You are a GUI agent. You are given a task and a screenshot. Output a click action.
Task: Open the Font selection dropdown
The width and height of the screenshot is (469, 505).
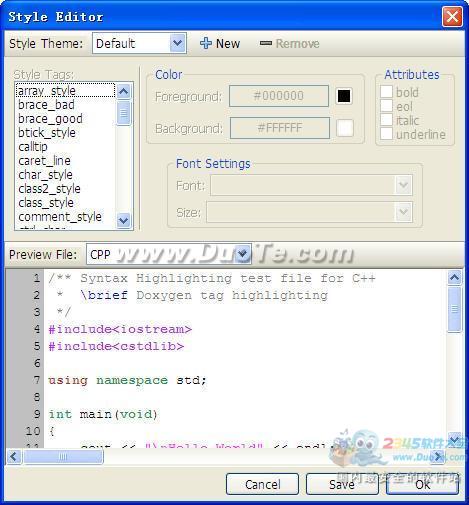[403, 185]
